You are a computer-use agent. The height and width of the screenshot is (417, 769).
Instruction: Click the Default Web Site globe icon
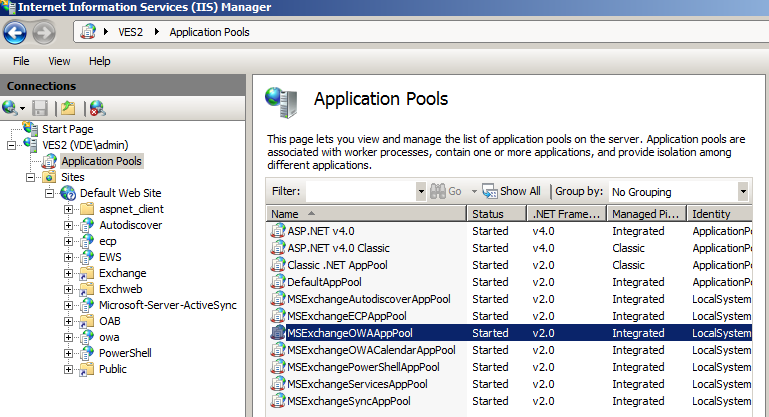(68, 193)
